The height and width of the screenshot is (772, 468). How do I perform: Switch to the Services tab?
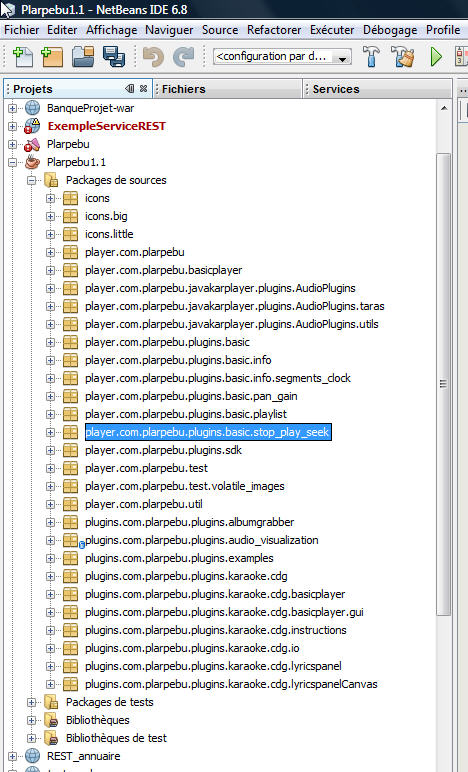377,89
